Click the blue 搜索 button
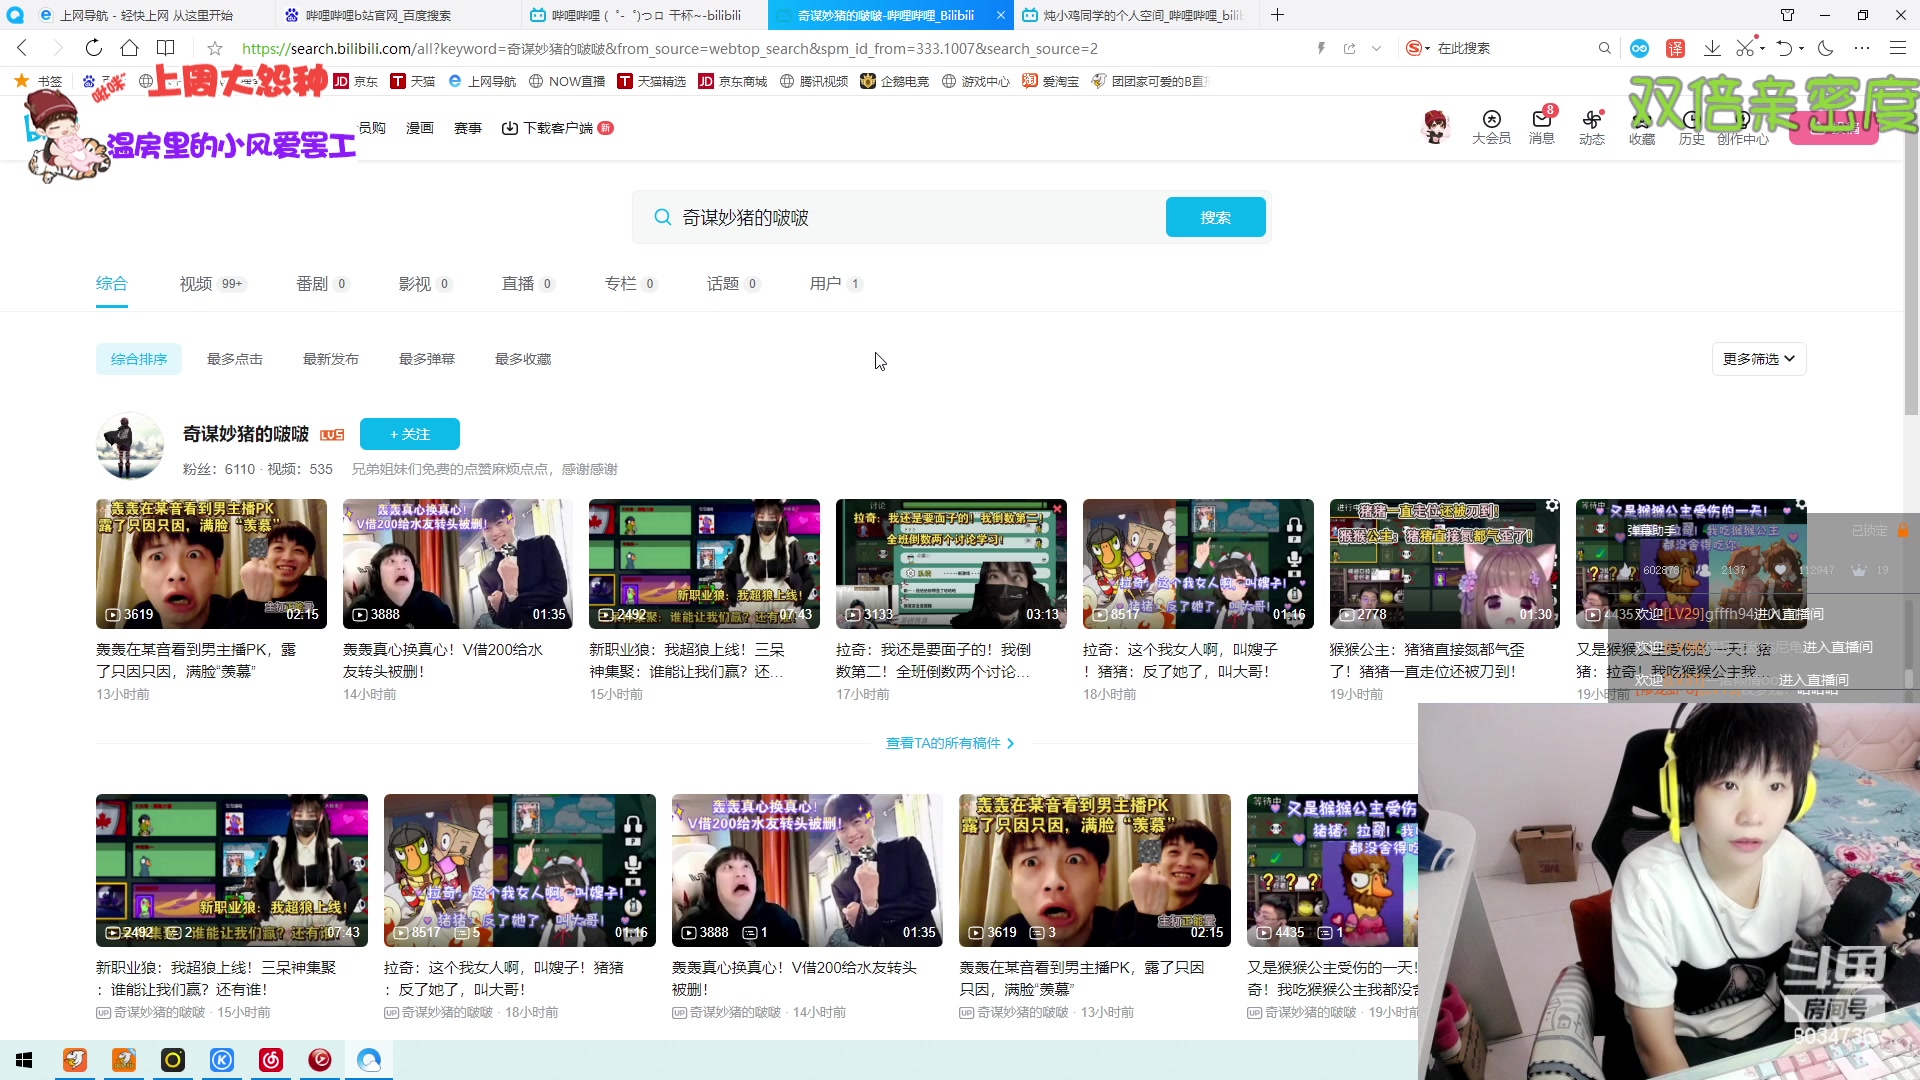The width and height of the screenshot is (1920, 1080). tap(1216, 217)
